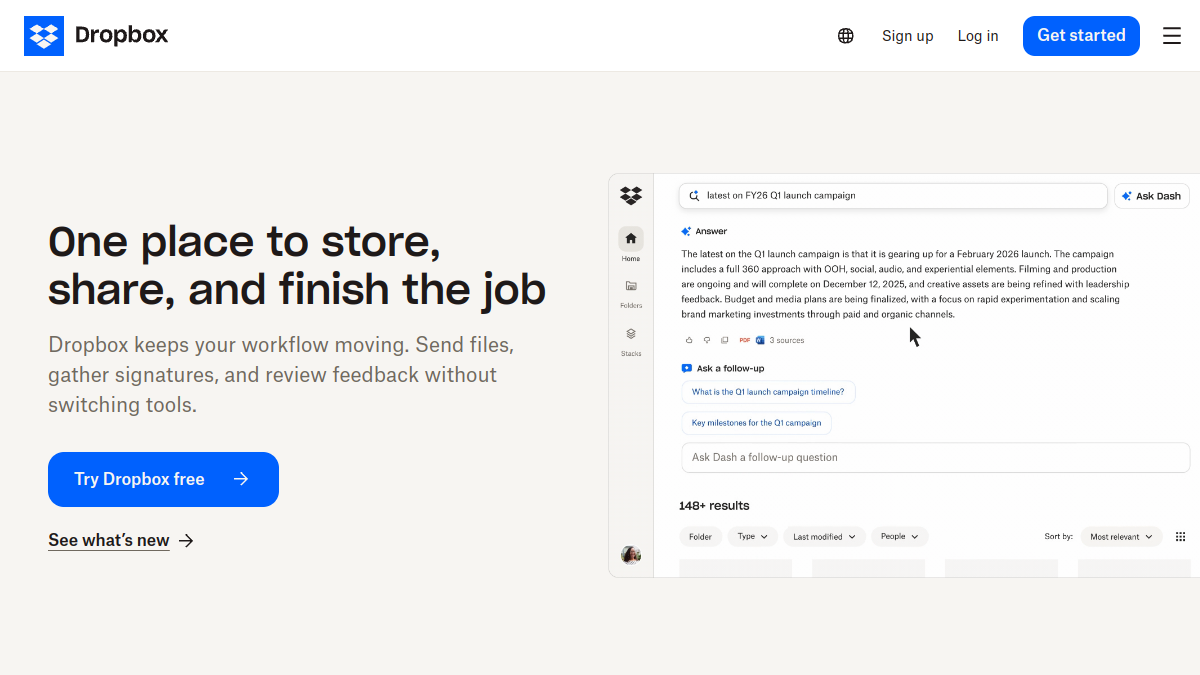Viewport: 1200px width, 675px height.
Task: Open the language selector globe icon
Action: (x=846, y=36)
